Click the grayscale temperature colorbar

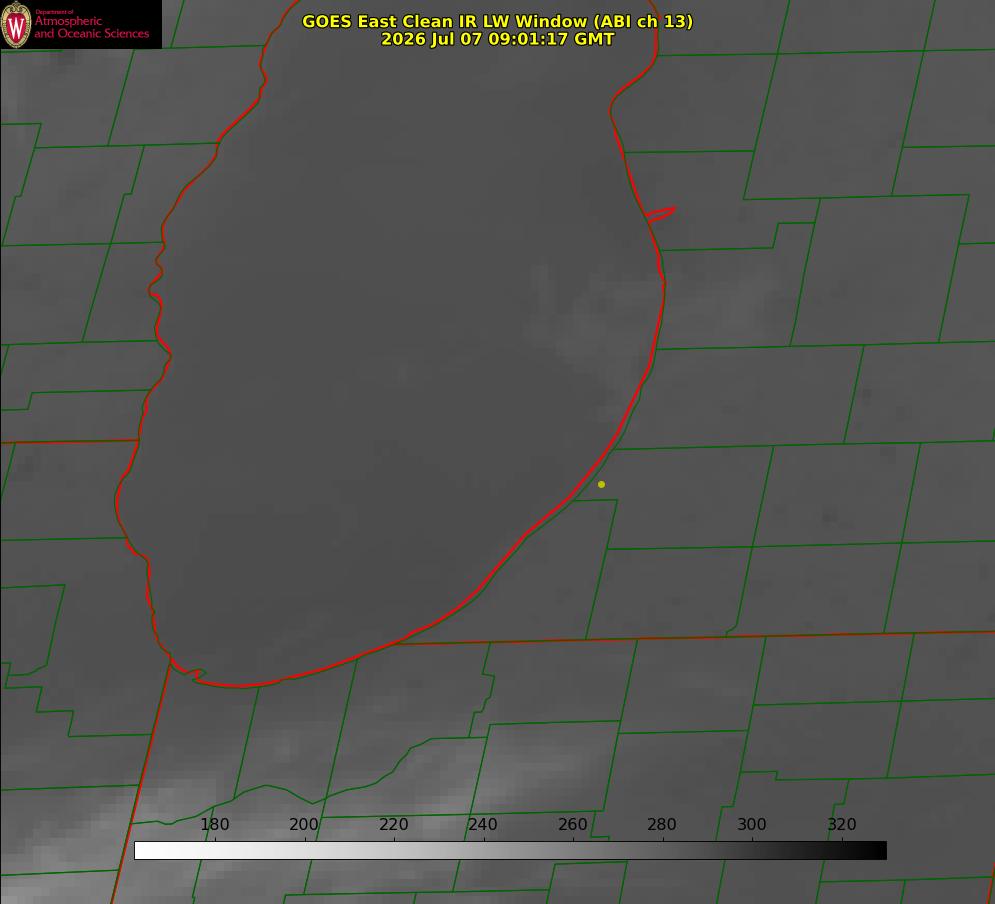(x=510, y=850)
